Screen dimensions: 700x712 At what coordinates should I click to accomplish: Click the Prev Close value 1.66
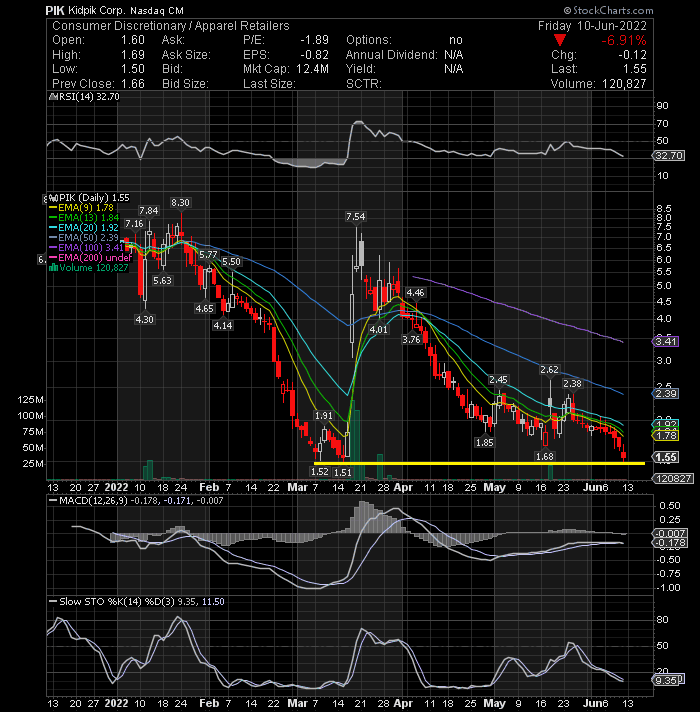click(133, 84)
